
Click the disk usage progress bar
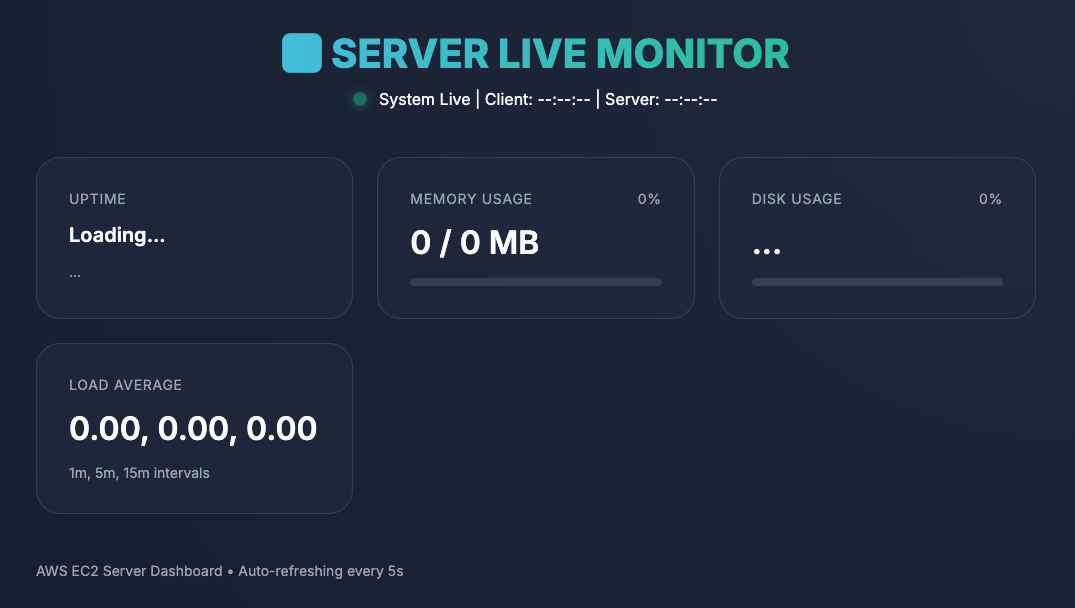[x=877, y=282]
